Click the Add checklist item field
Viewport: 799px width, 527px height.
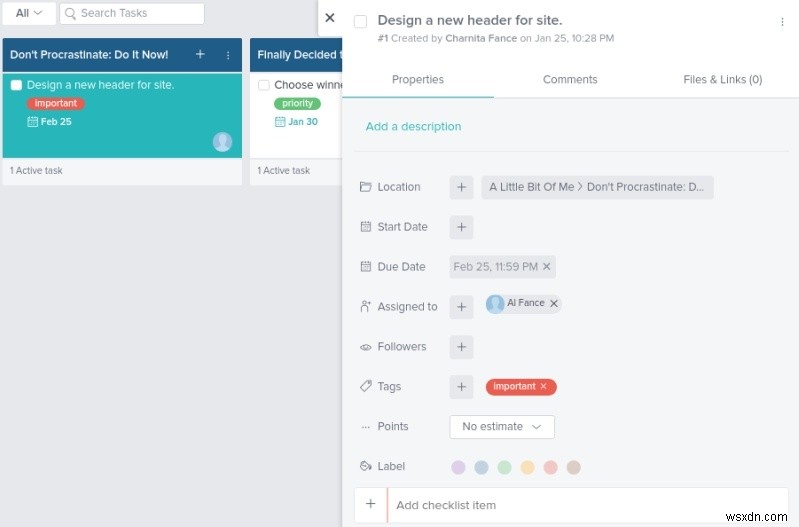click(x=588, y=505)
